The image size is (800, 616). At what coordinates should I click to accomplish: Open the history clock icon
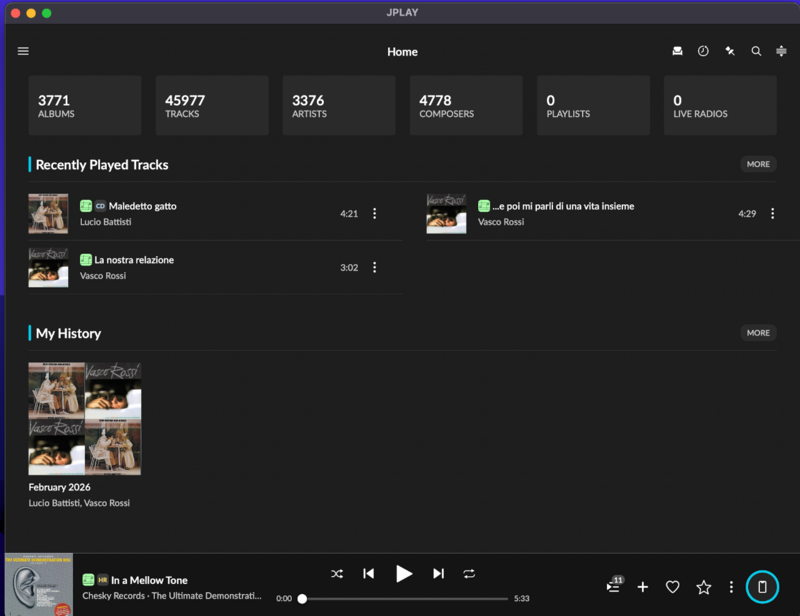coord(703,51)
